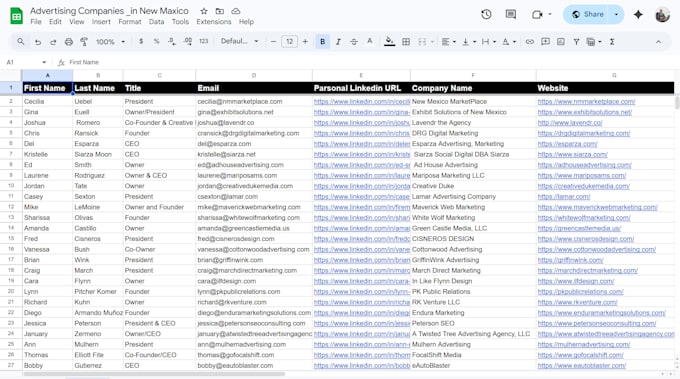Open the Tools menu
680x379 pixels.
click(180, 22)
